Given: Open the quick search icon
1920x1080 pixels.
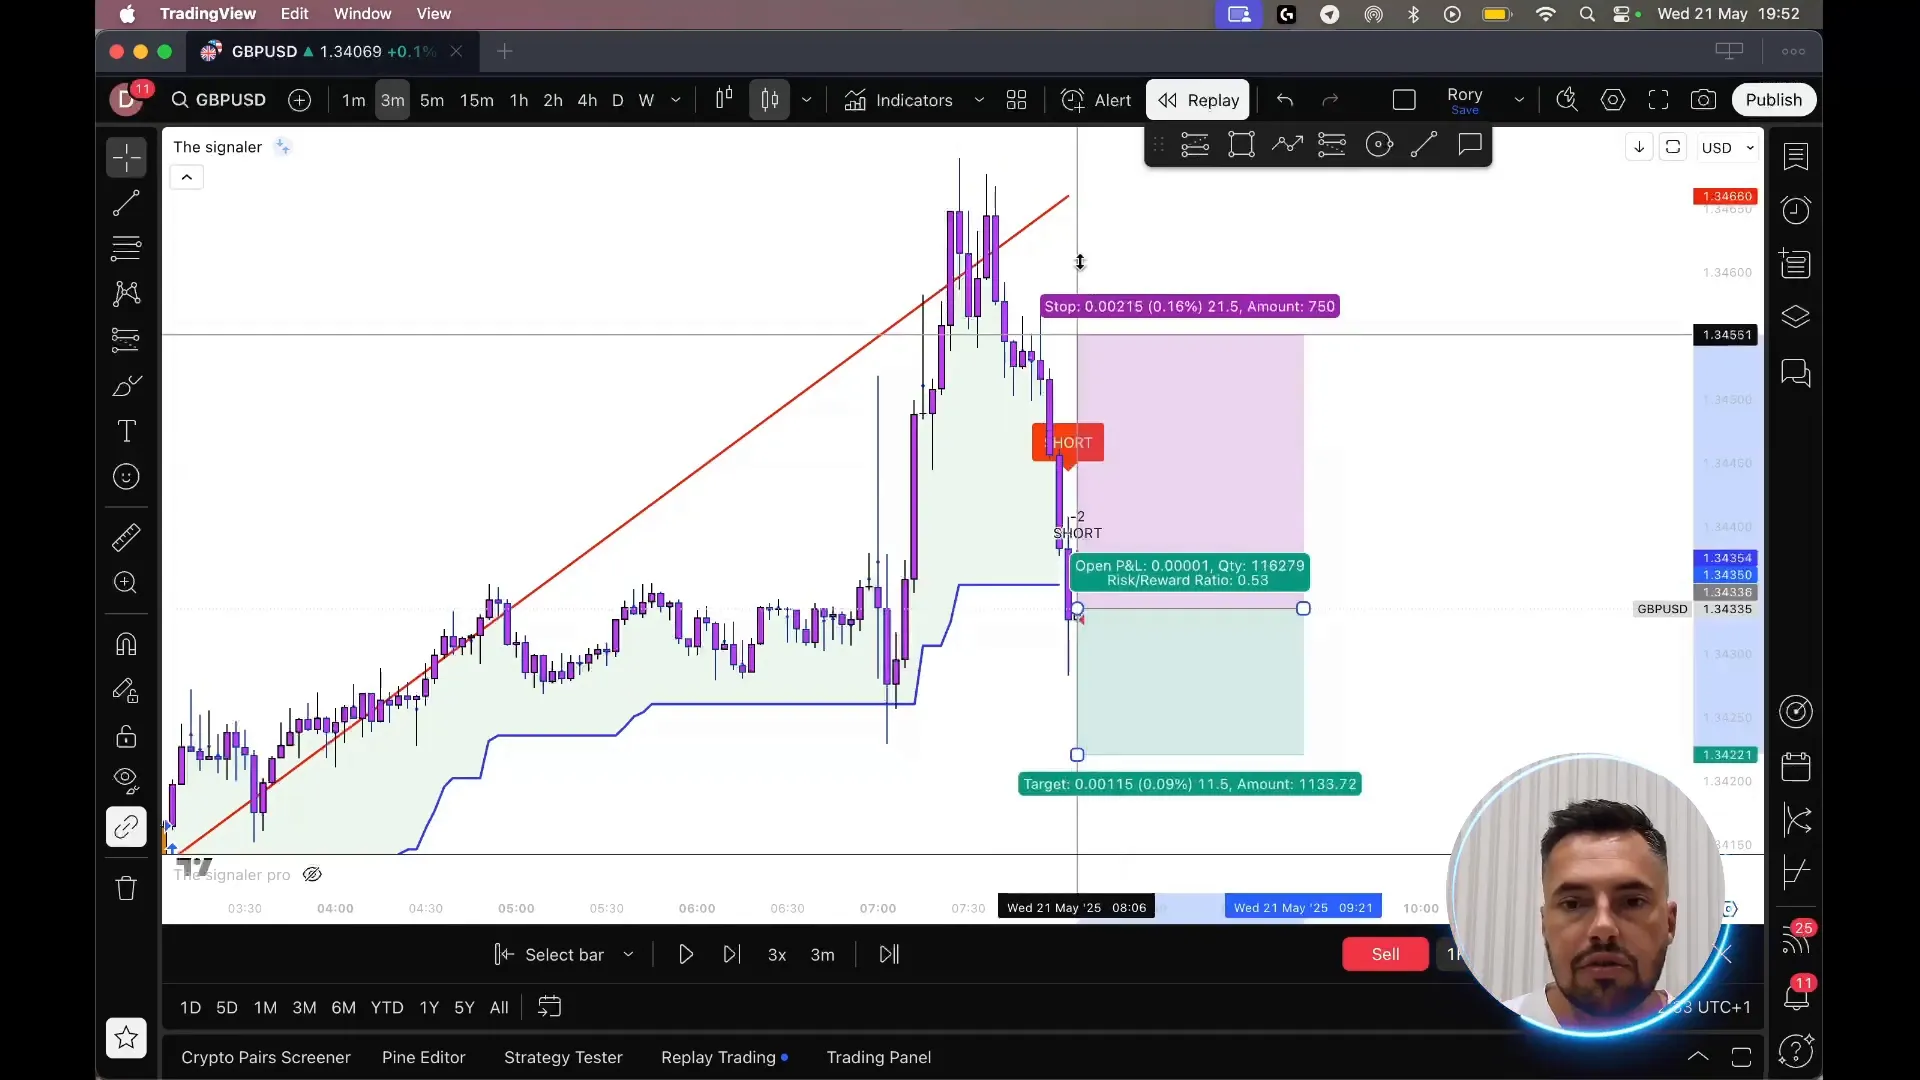Looking at the screenshot, I should coord(1567,100).
